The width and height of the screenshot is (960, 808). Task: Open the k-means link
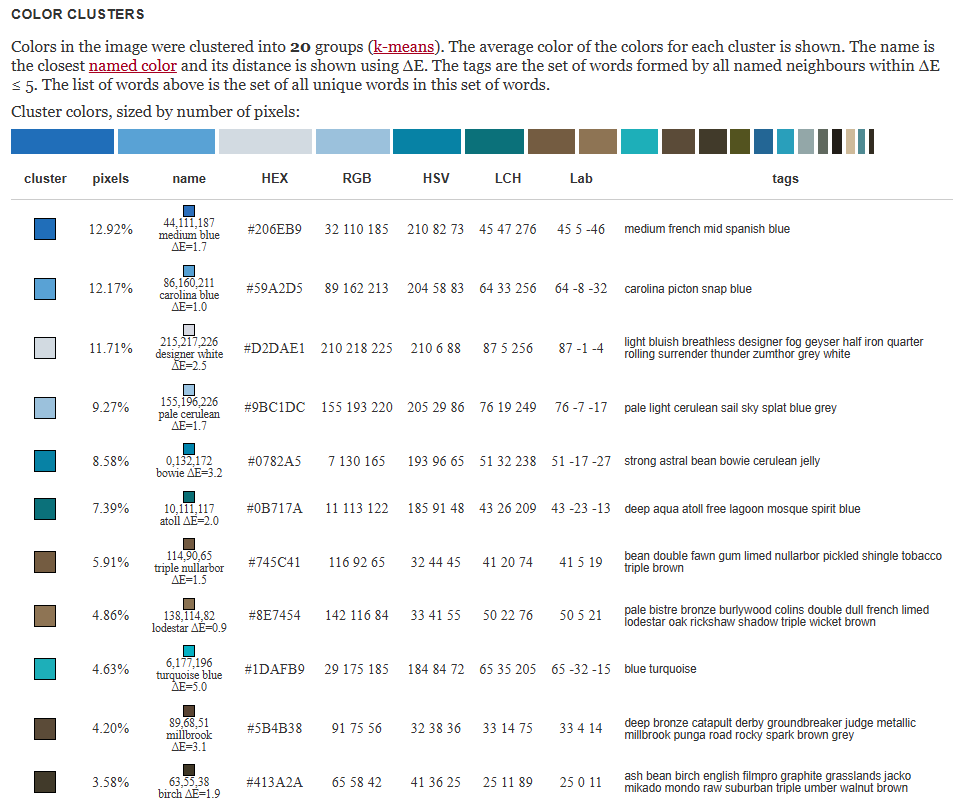click(405, 47)
